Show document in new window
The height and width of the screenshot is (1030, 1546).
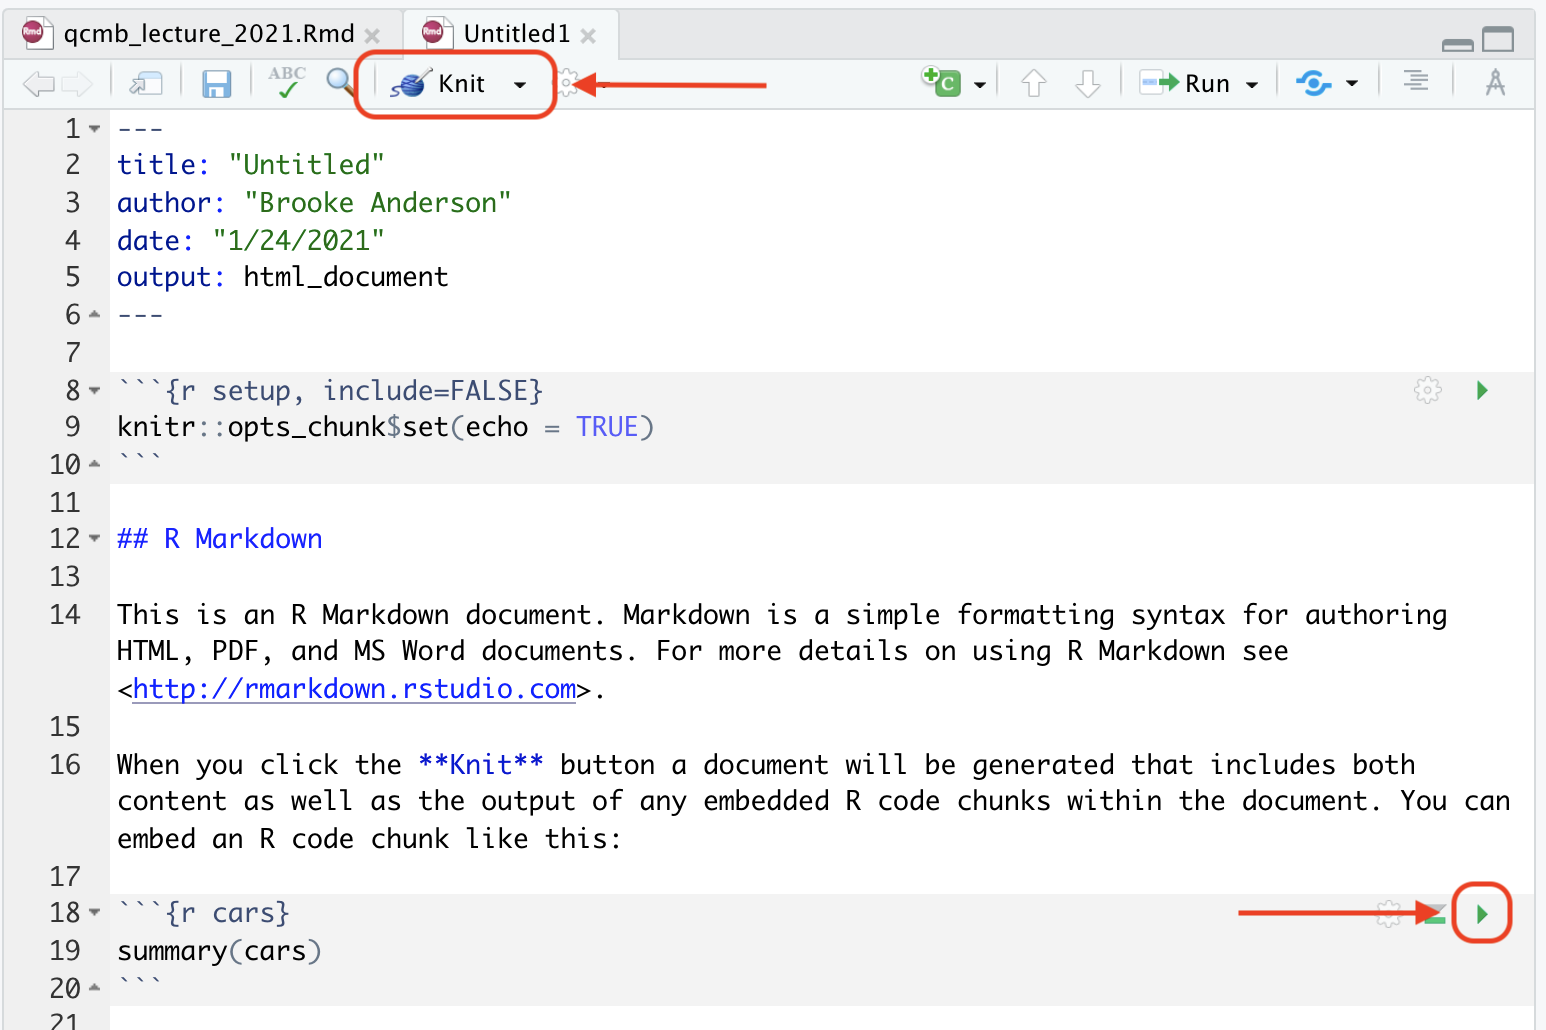pos(146,84)
